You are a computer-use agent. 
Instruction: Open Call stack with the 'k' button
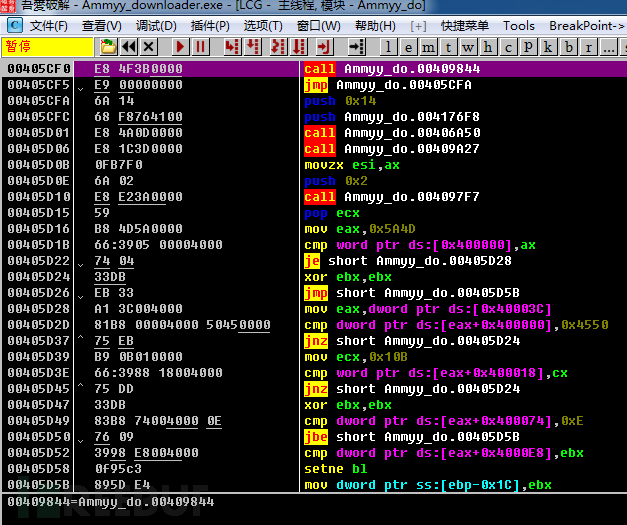point(548,47)
